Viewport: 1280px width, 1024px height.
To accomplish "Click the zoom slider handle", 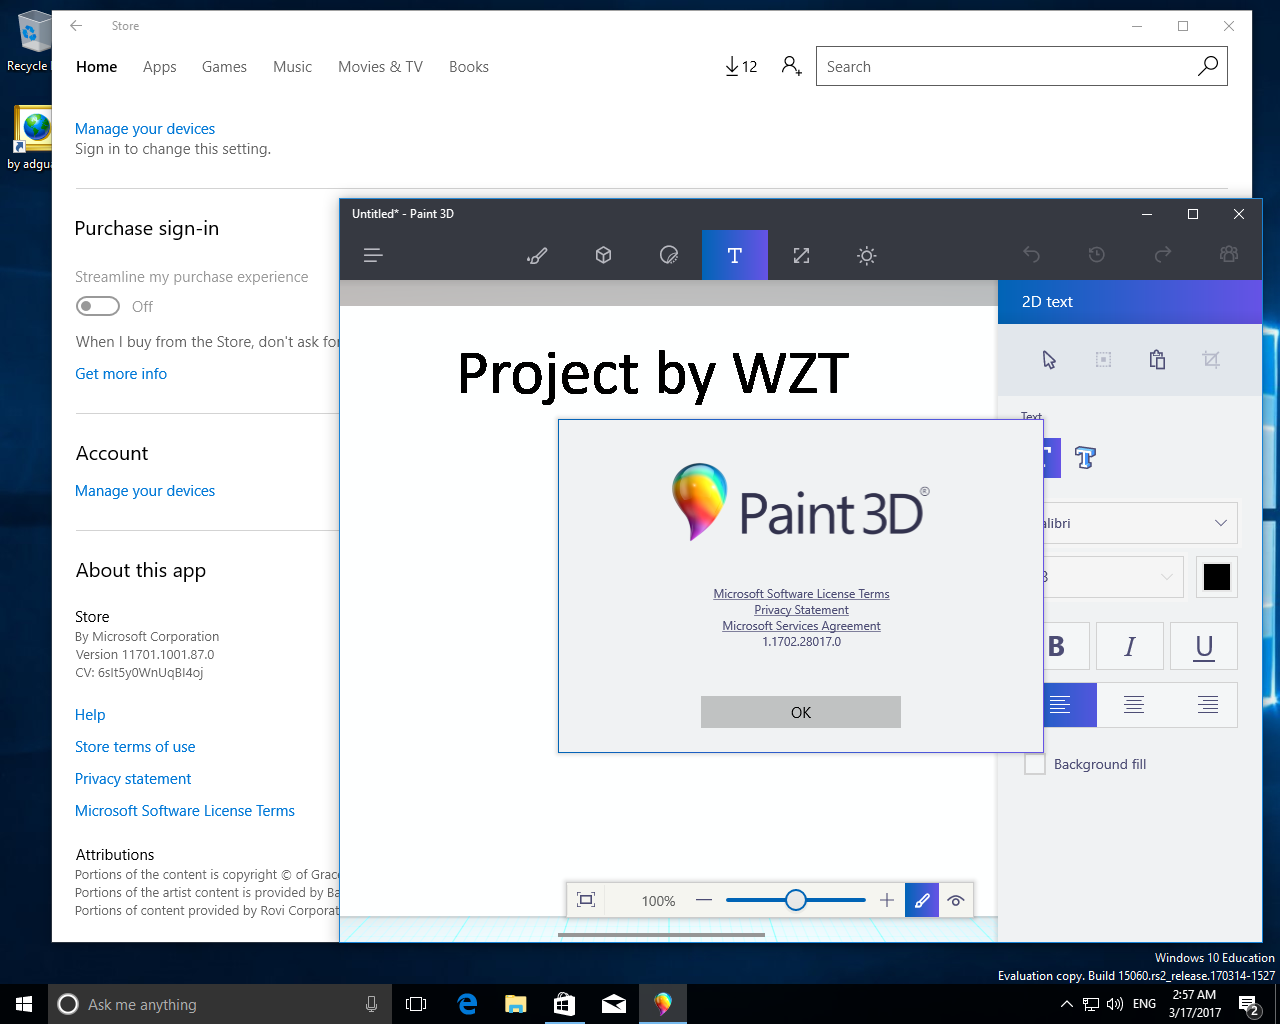I will (x=796, y=900).
